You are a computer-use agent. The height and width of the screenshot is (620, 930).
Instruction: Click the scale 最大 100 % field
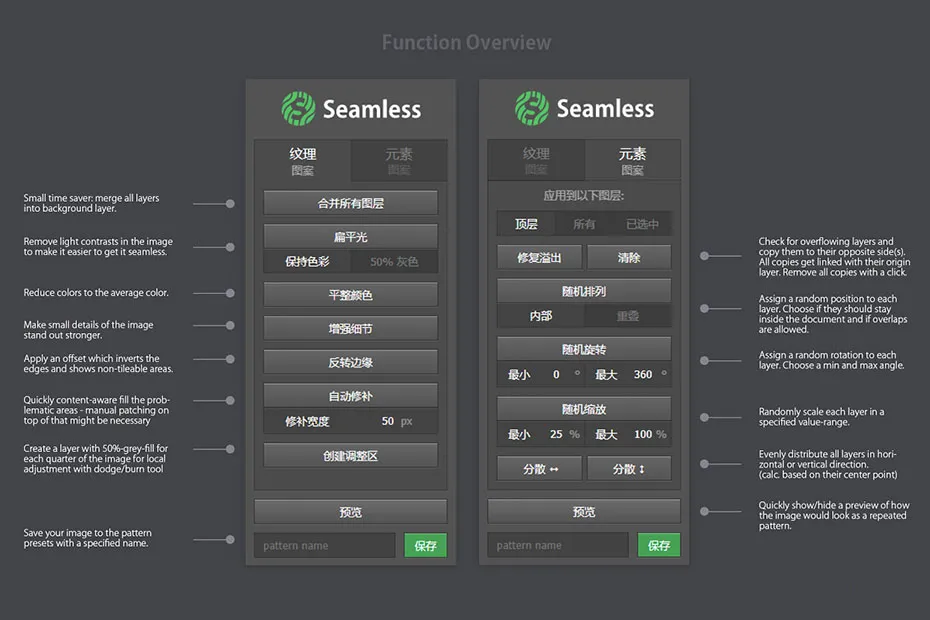[x=628, y=434]
